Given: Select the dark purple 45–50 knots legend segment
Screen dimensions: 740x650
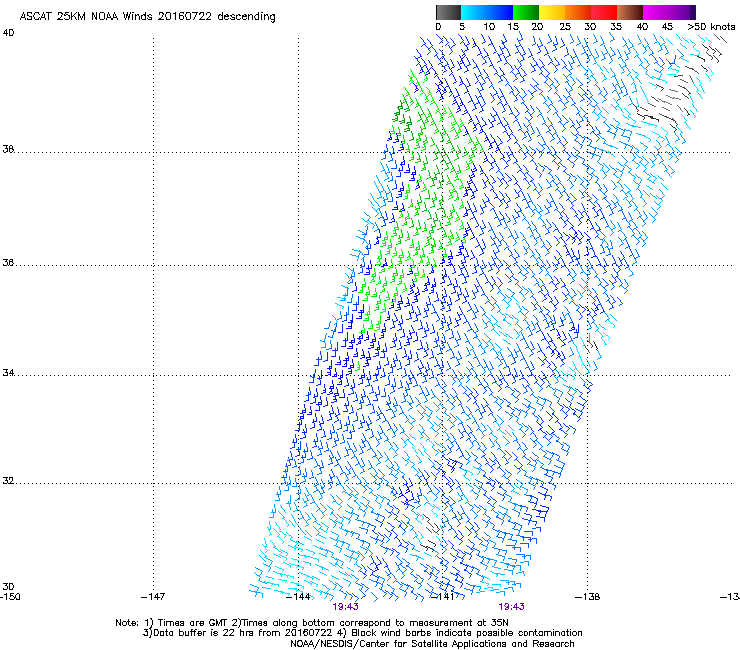Looking at the screenshot, I should click(x=682, y=12).
